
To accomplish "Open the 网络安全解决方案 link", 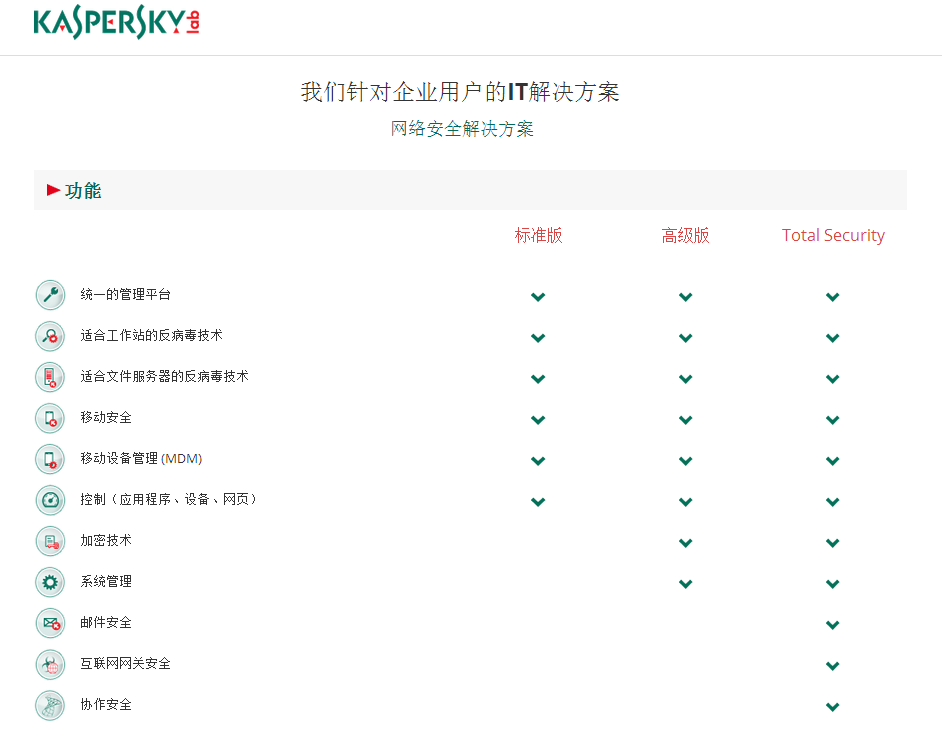I will pyautogui.click(x=462, y=129).
